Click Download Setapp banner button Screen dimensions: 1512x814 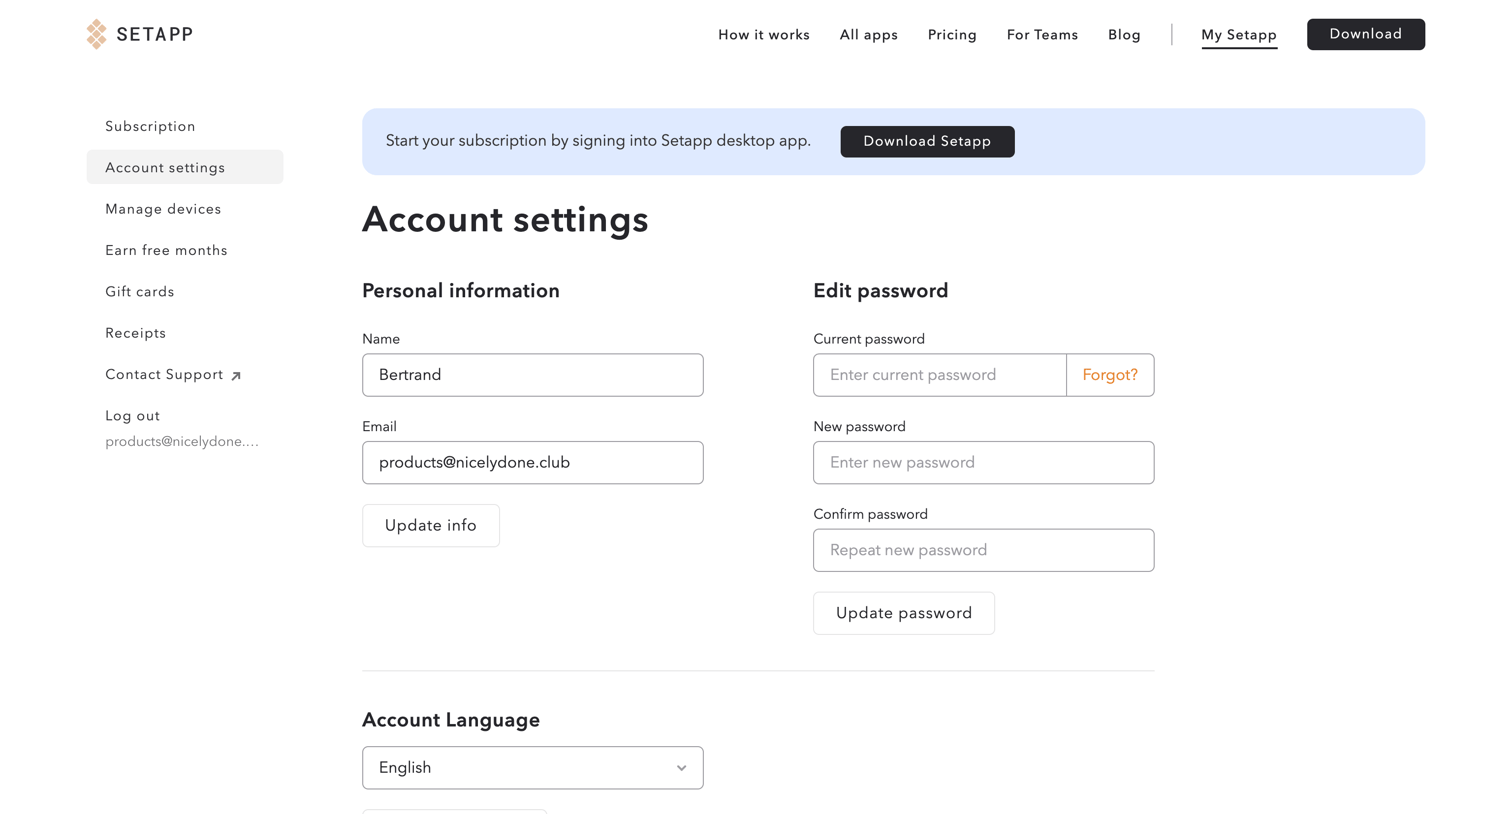click(927, 141)
